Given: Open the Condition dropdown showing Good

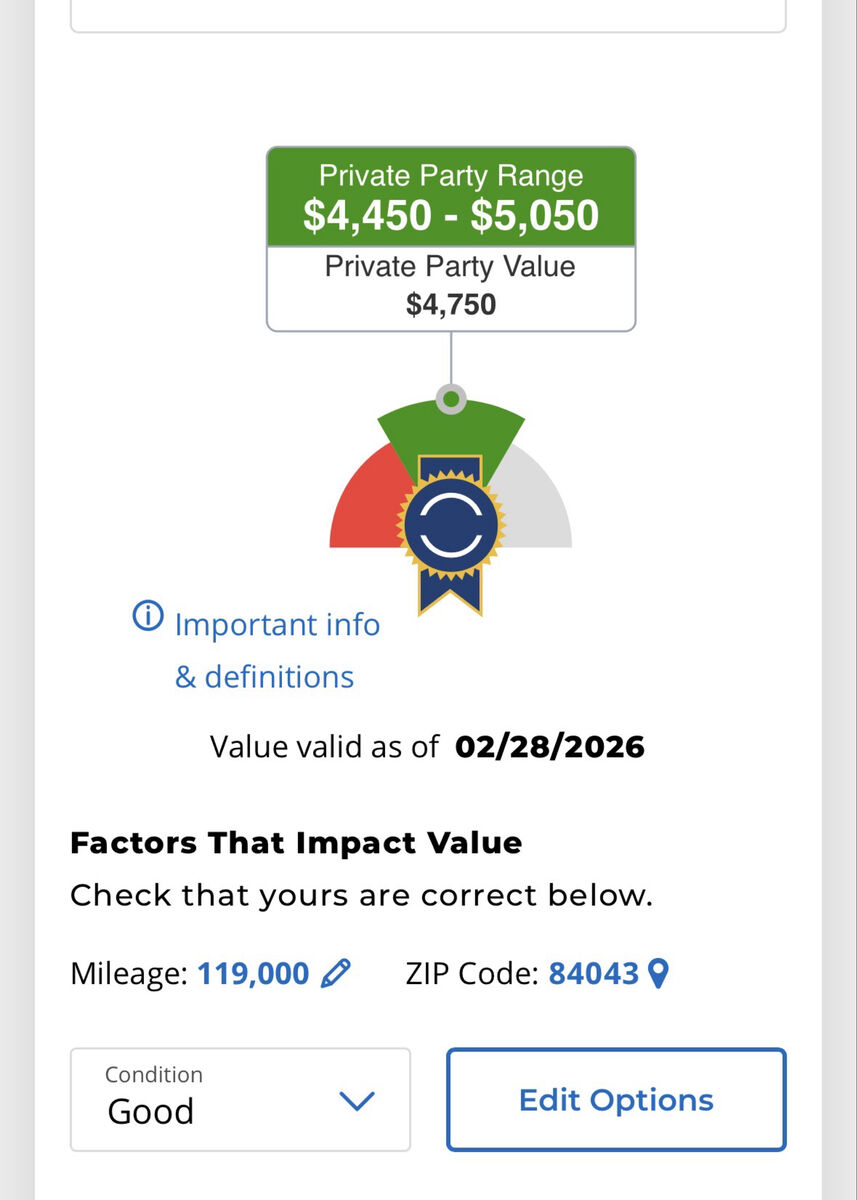Looking at the screenshot, I should (240, 1099).
